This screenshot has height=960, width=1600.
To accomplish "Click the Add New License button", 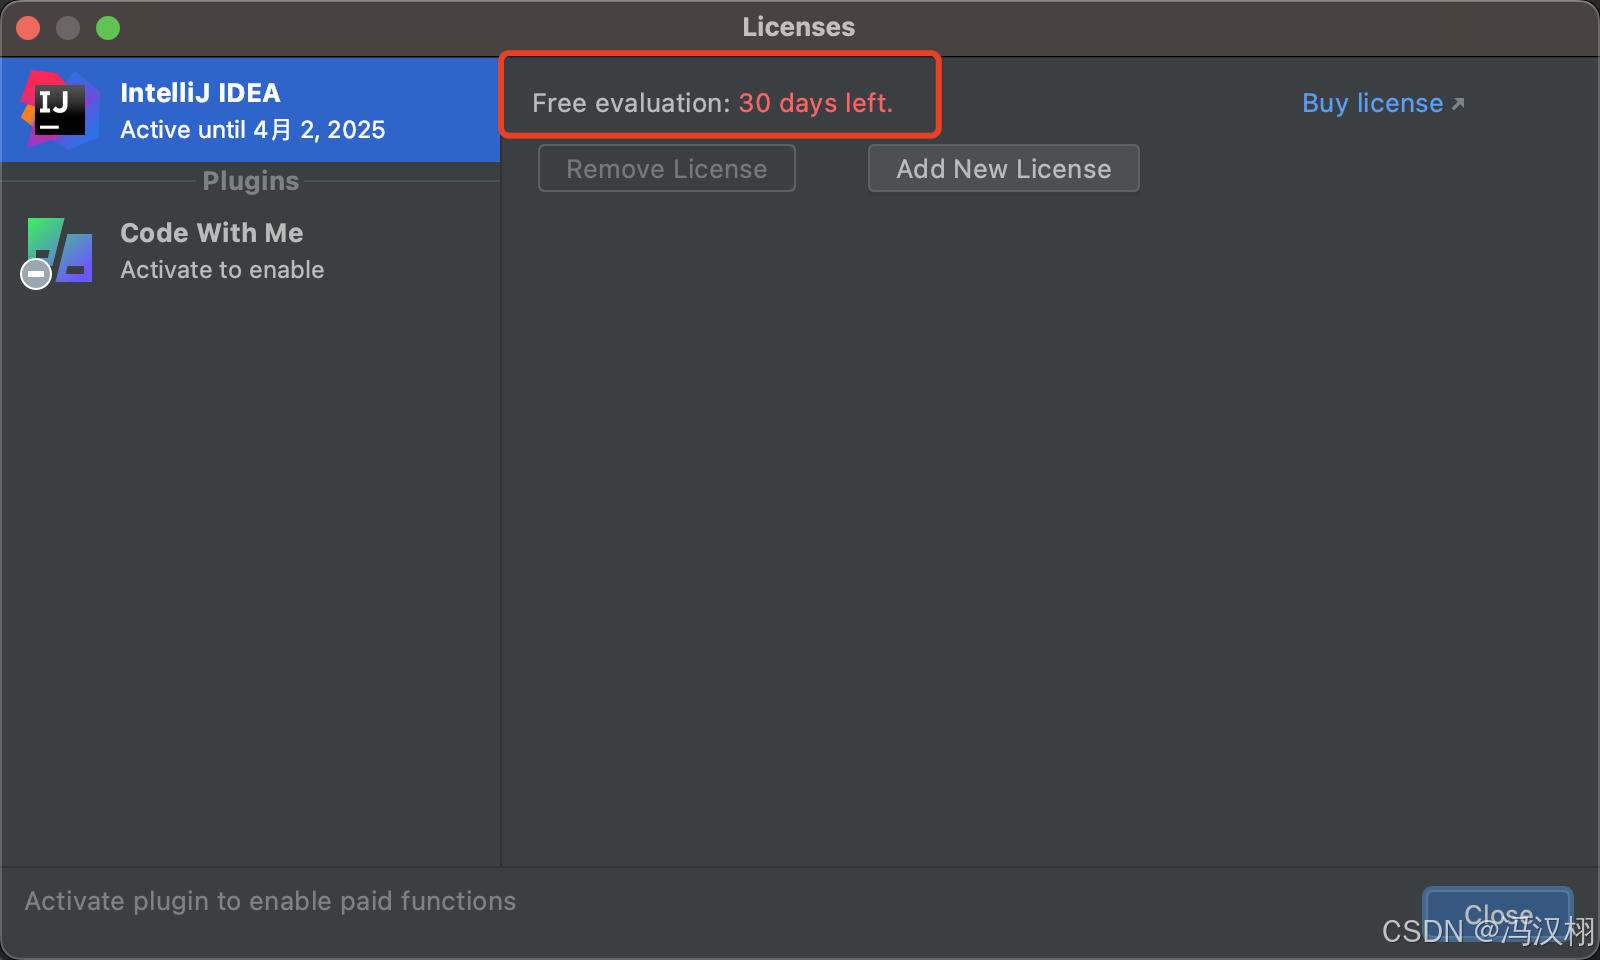I will [1004, 168].
